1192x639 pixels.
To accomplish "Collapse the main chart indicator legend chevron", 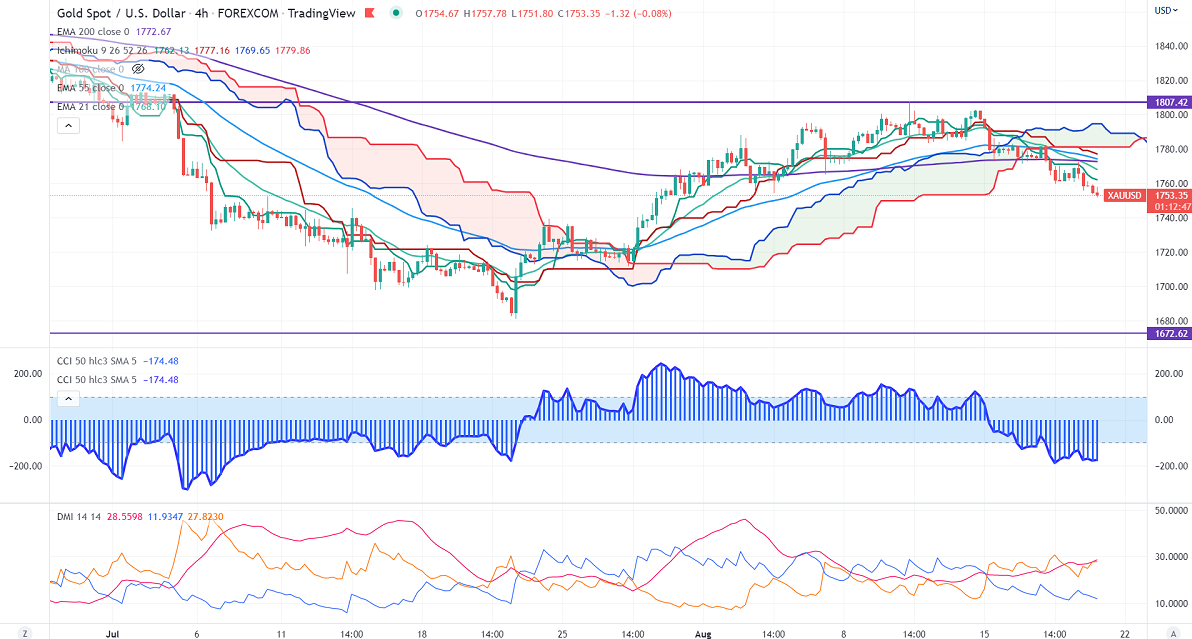I will (x=68, y=125).
